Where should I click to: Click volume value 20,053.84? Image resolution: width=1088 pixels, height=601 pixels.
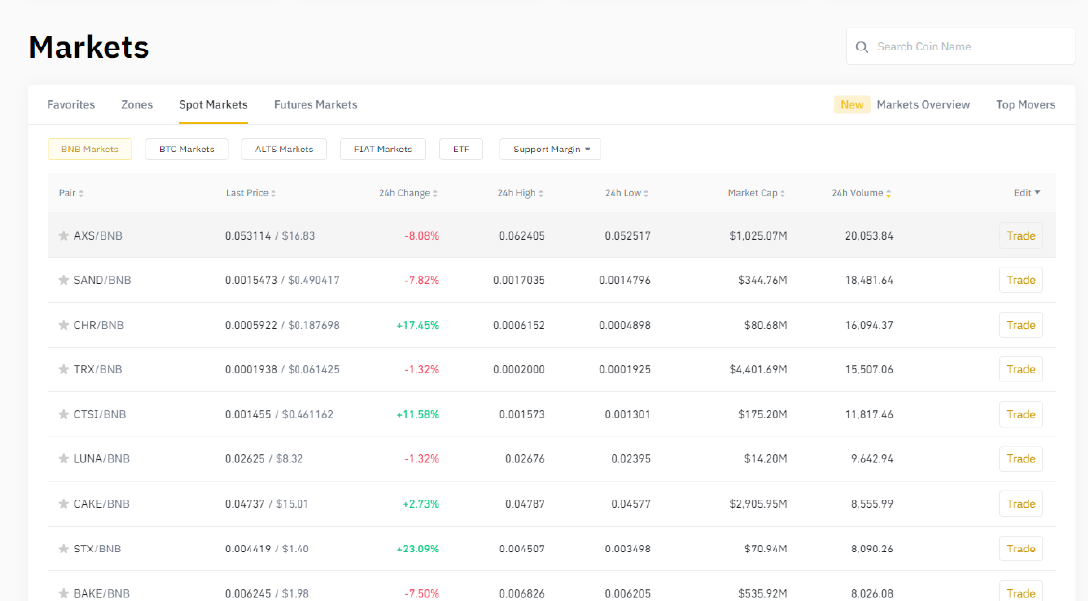869,236
